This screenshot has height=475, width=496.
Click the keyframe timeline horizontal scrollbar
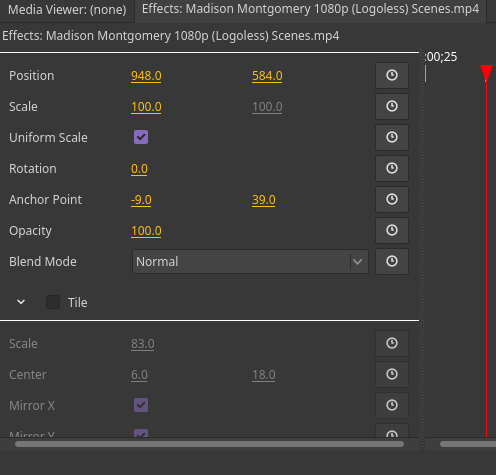pyautogui.click(x=468, y=444)
